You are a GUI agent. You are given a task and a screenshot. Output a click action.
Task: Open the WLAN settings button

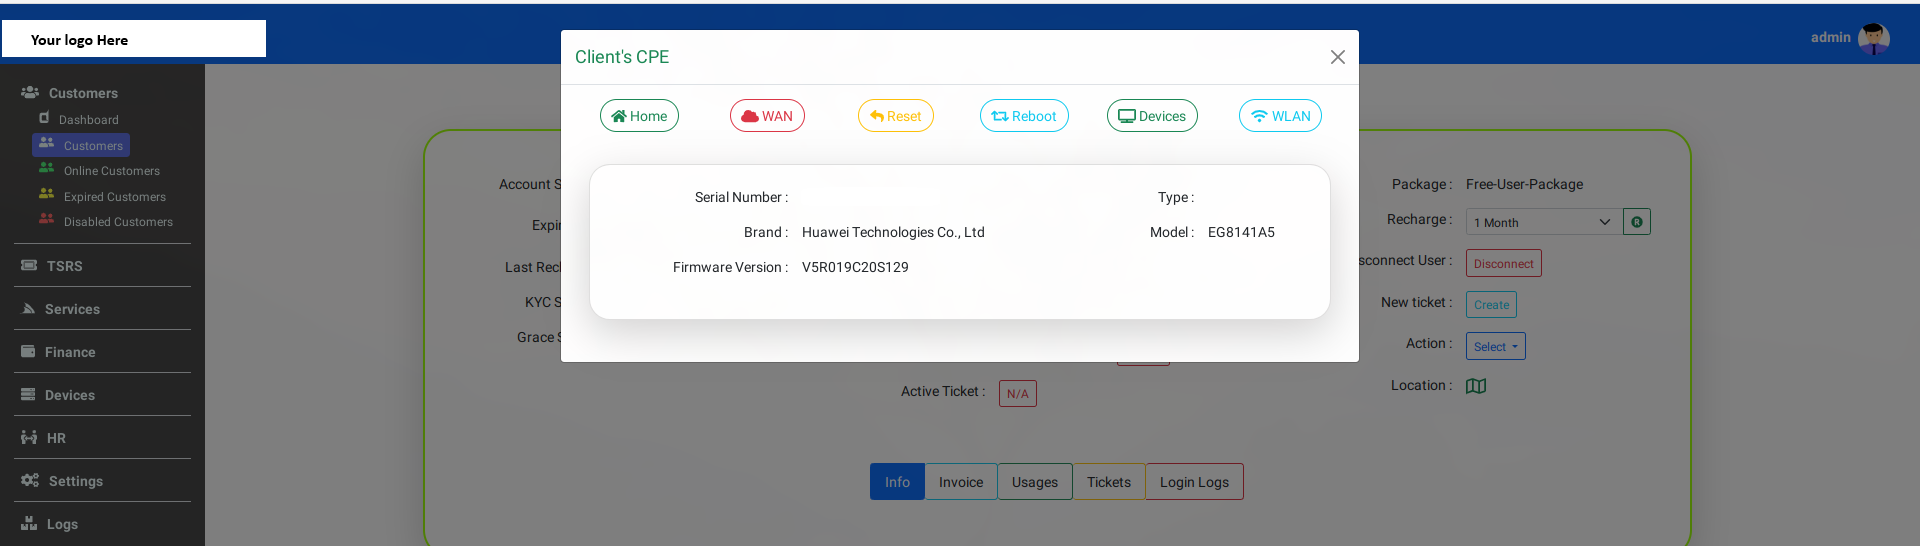(1280, 116)
